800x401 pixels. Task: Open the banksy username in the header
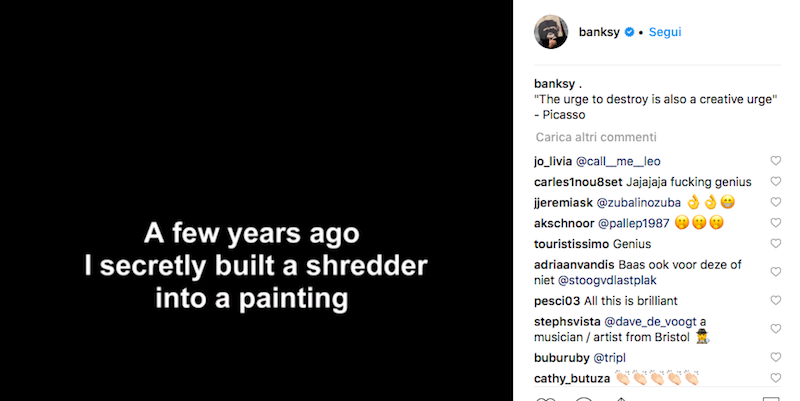(600, 32)
